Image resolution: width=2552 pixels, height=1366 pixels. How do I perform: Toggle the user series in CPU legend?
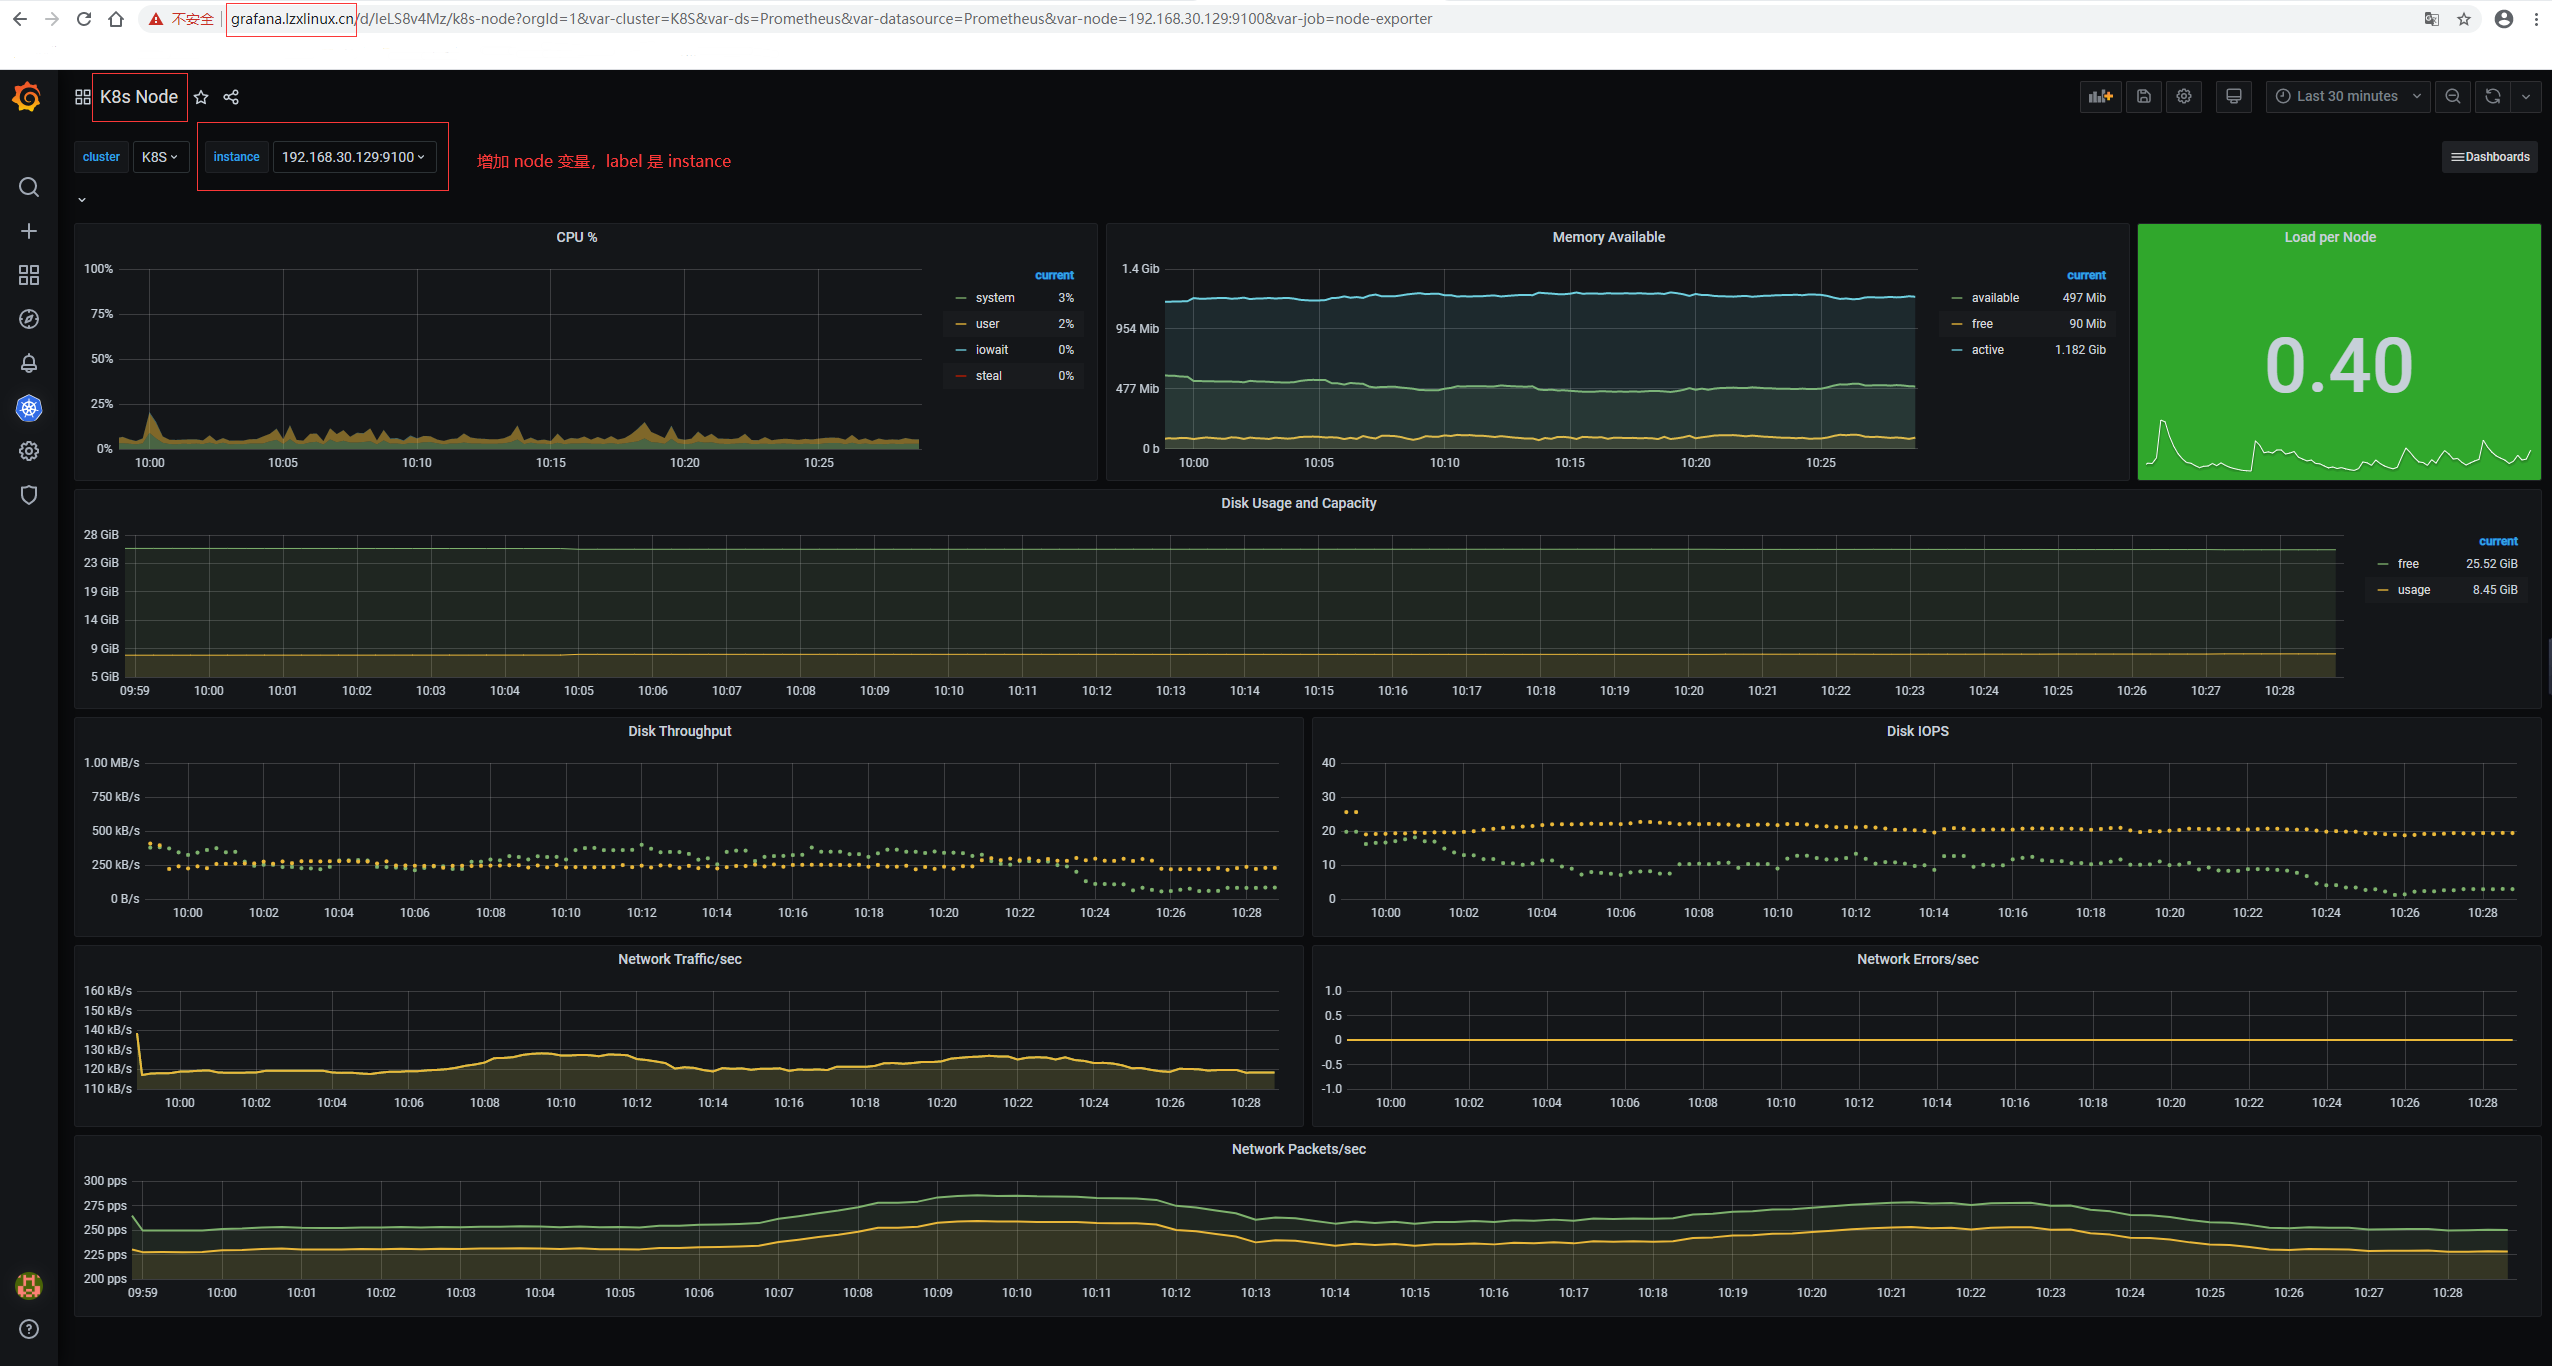[987, 324]
